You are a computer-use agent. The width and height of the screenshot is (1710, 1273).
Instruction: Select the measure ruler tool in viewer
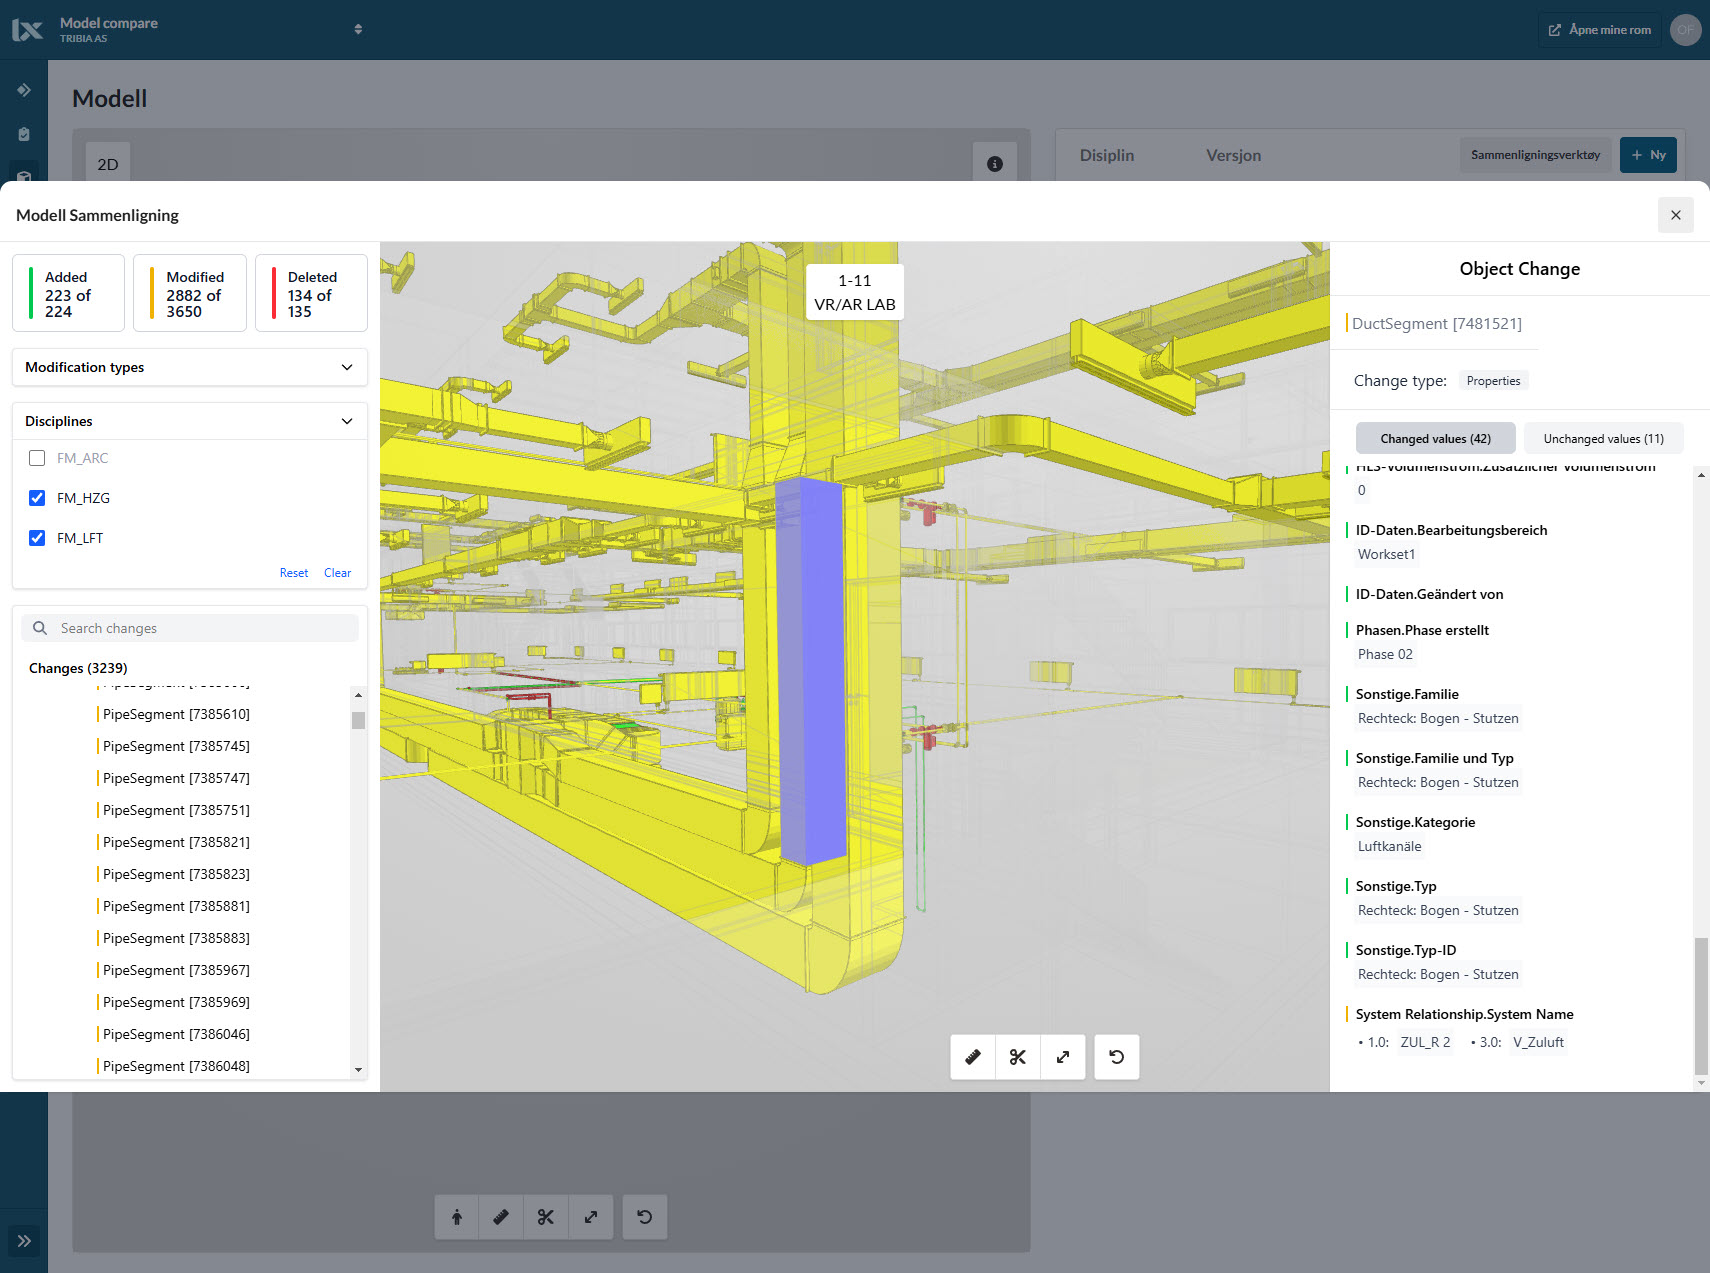[x=972, y=1057]
